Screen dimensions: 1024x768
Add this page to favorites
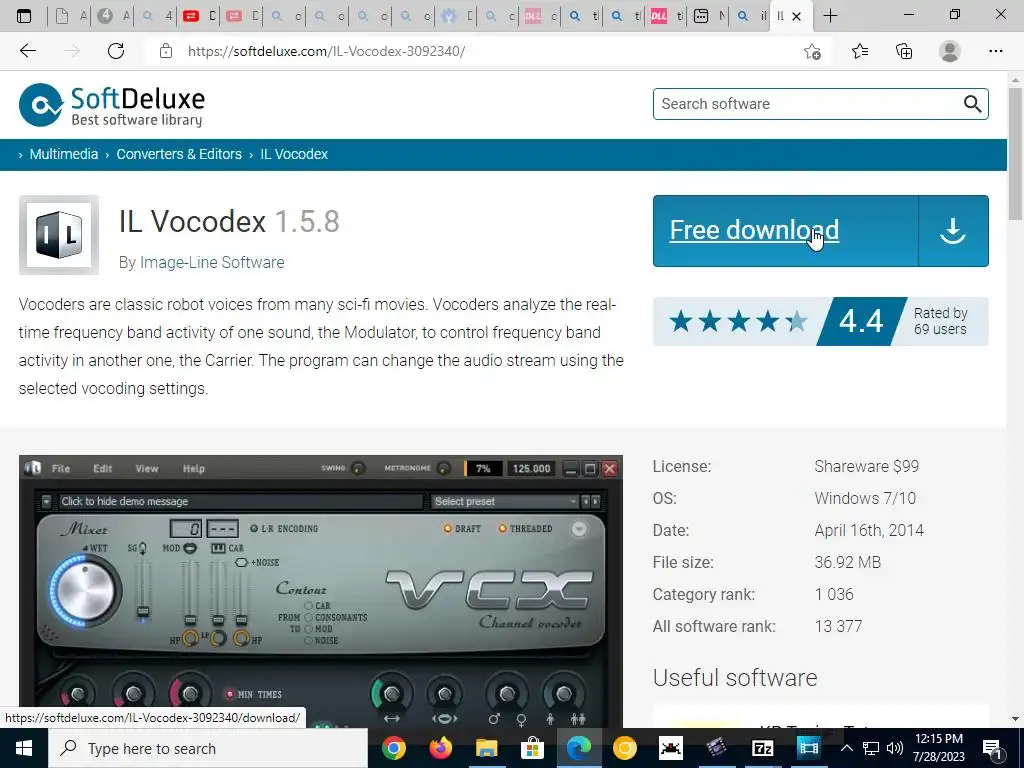812,51
